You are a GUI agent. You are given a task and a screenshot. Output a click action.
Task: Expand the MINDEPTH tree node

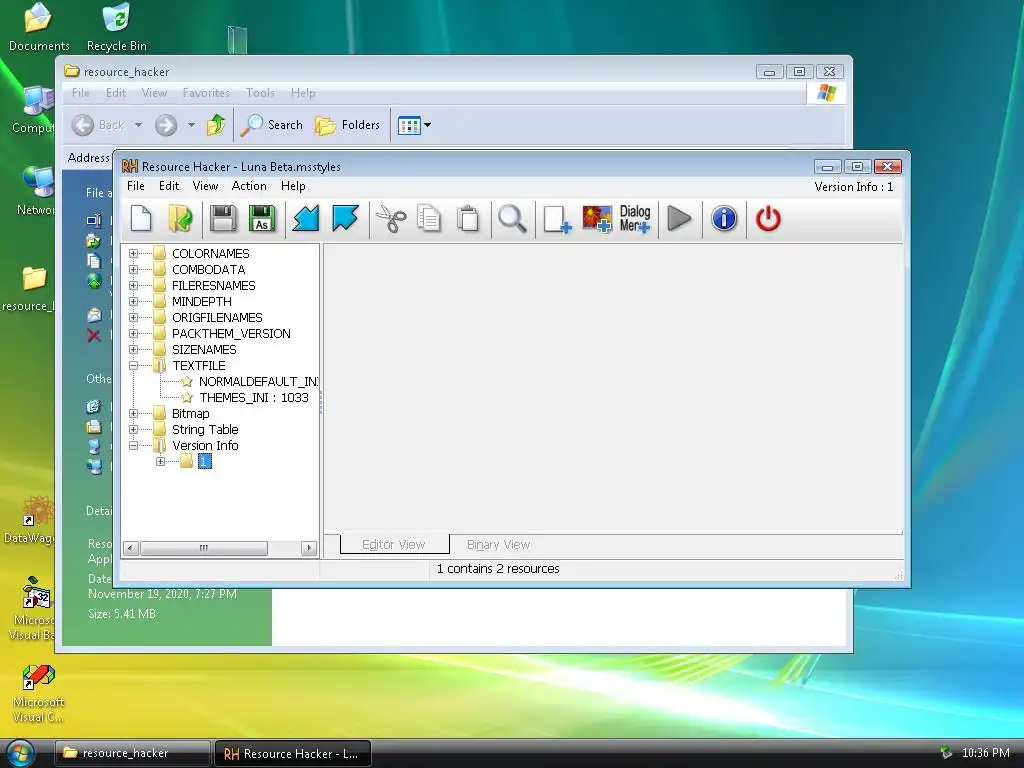tap(133, 301)
